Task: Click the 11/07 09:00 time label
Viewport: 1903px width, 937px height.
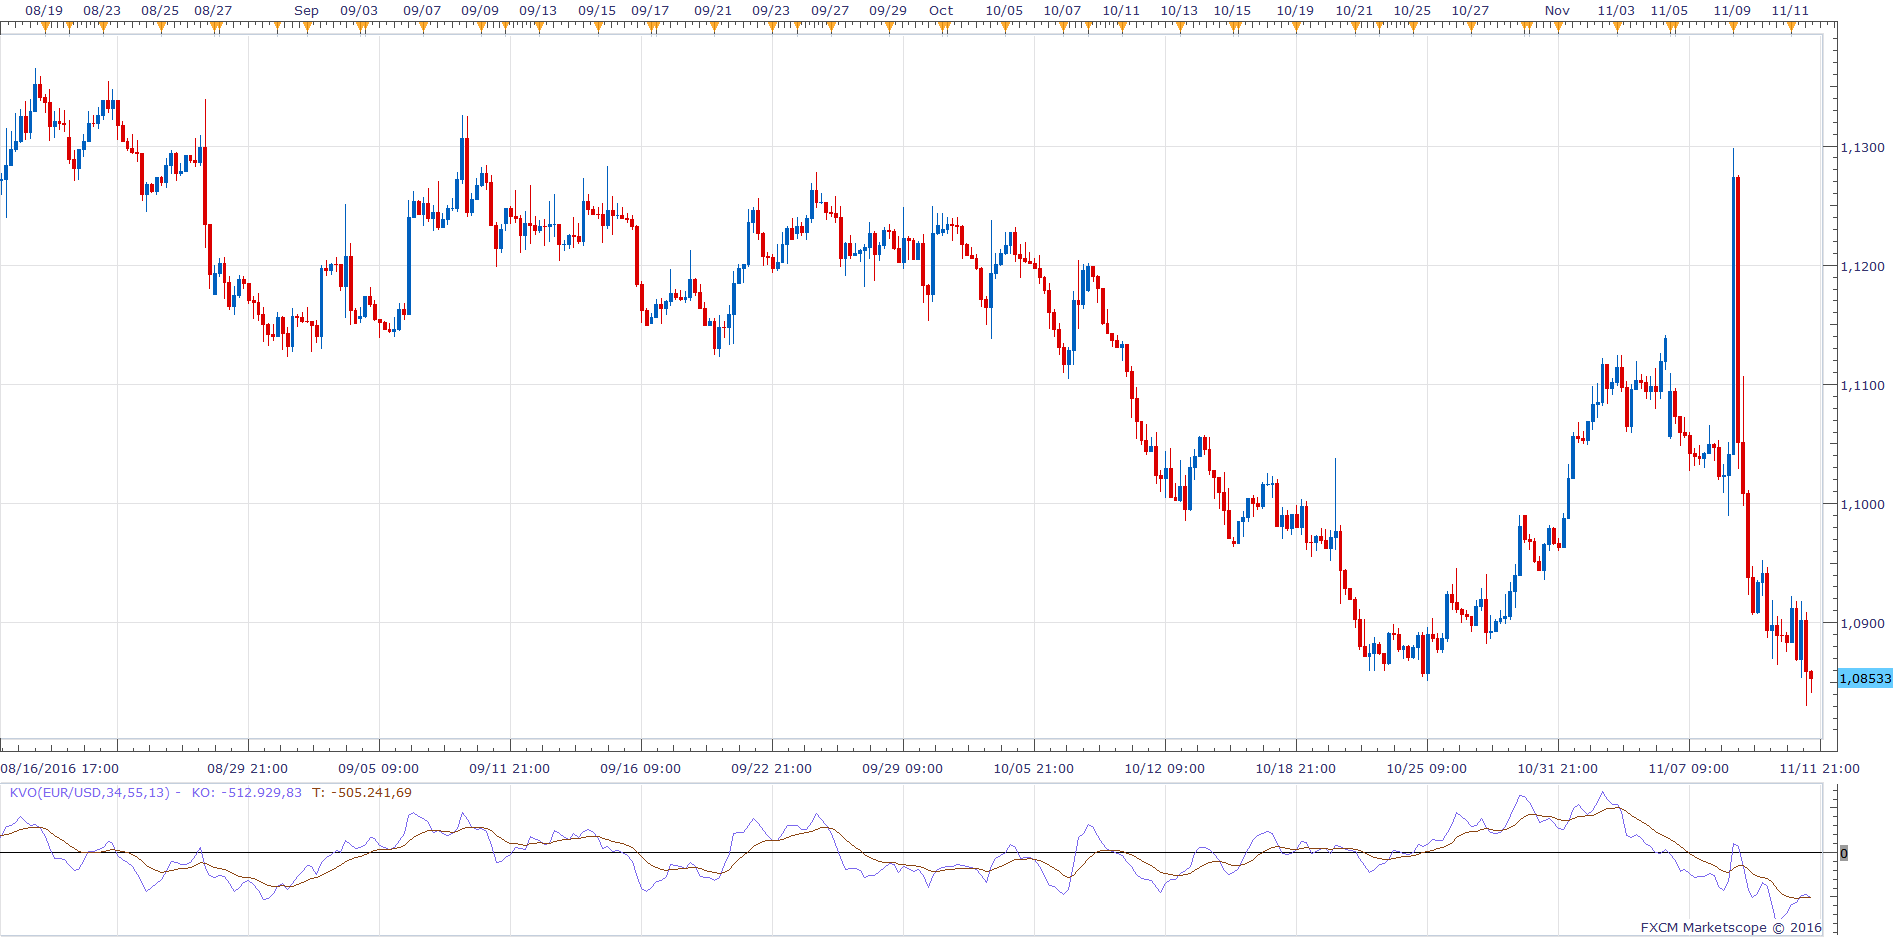Action: click(1688, 768)
